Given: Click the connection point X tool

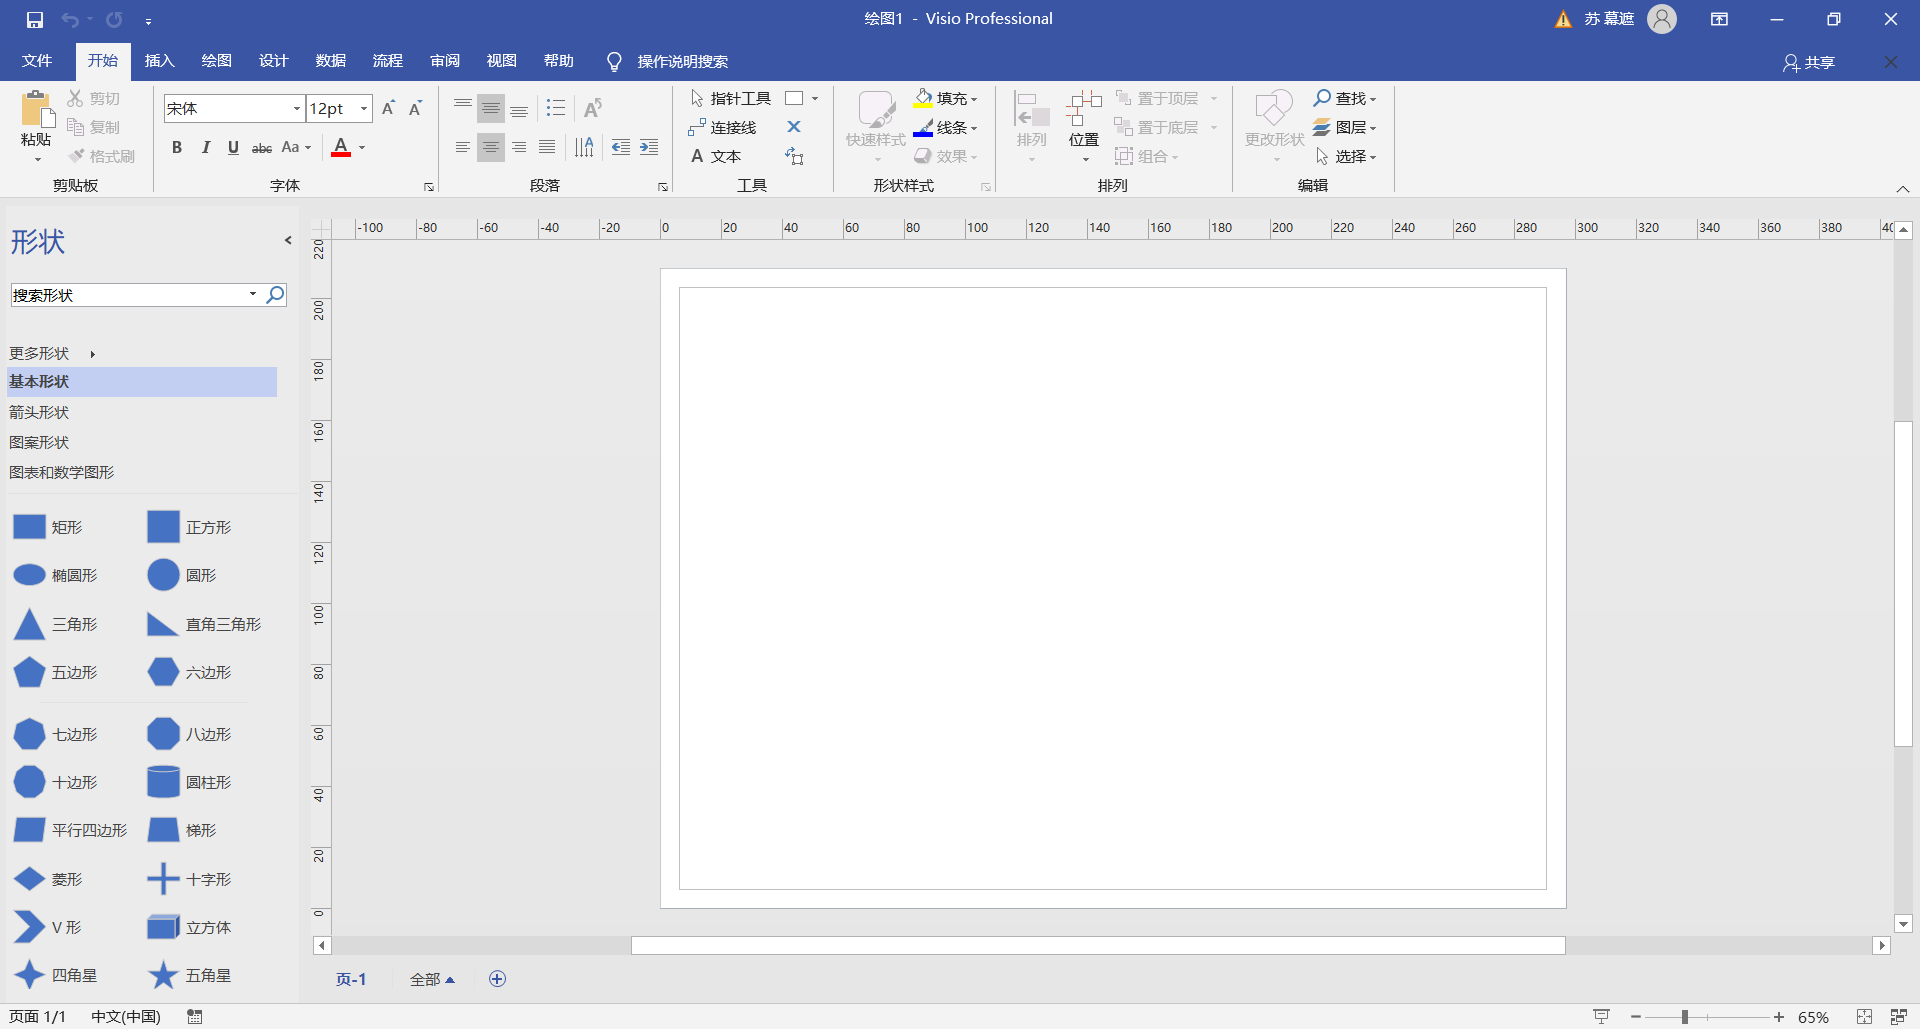Looking at the screenshot, I should [794, 127].
